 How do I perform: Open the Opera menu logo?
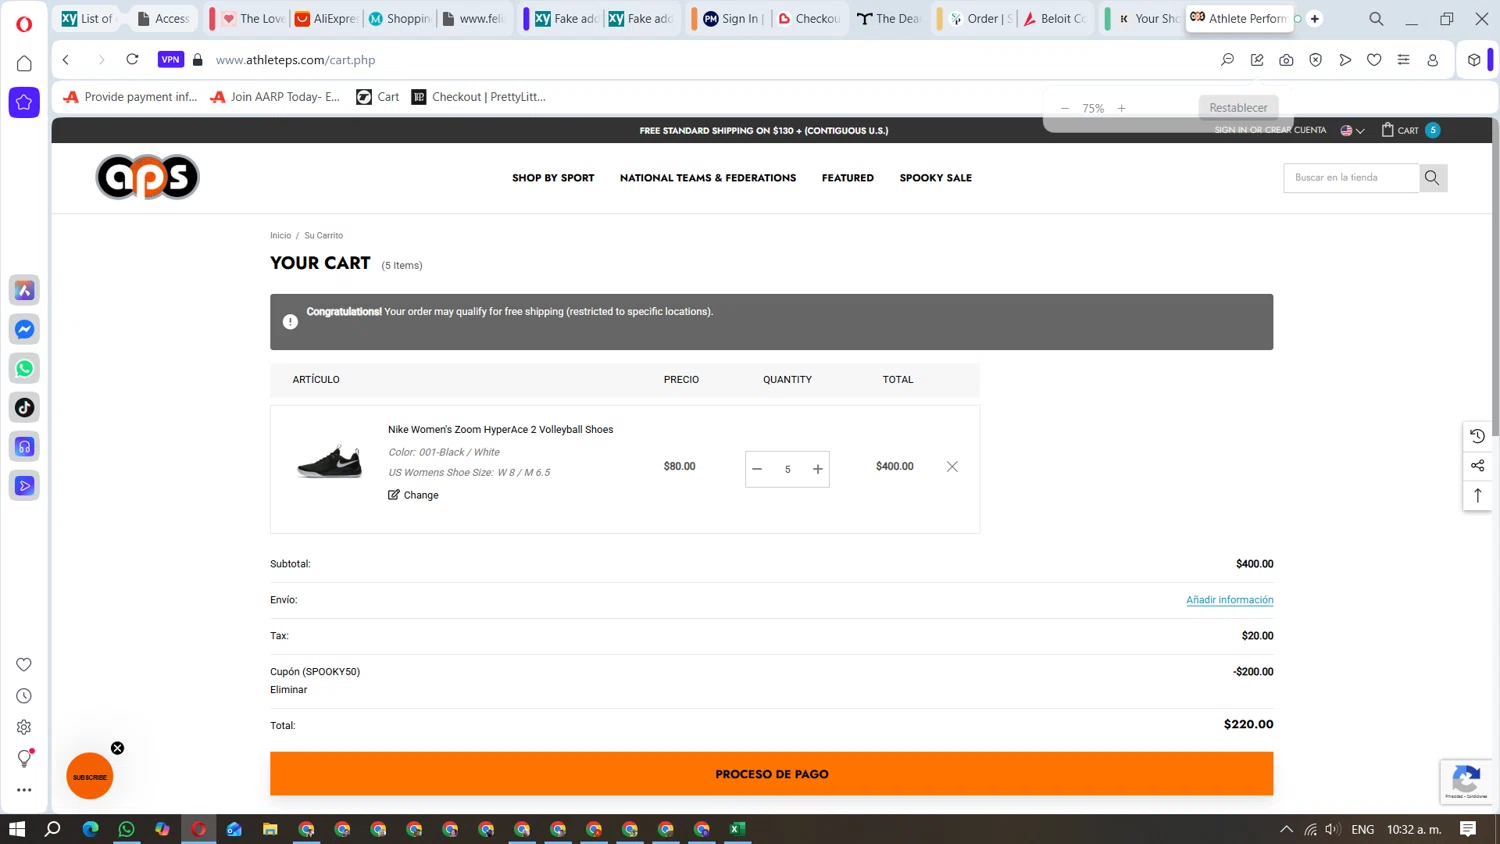(24, 23)
